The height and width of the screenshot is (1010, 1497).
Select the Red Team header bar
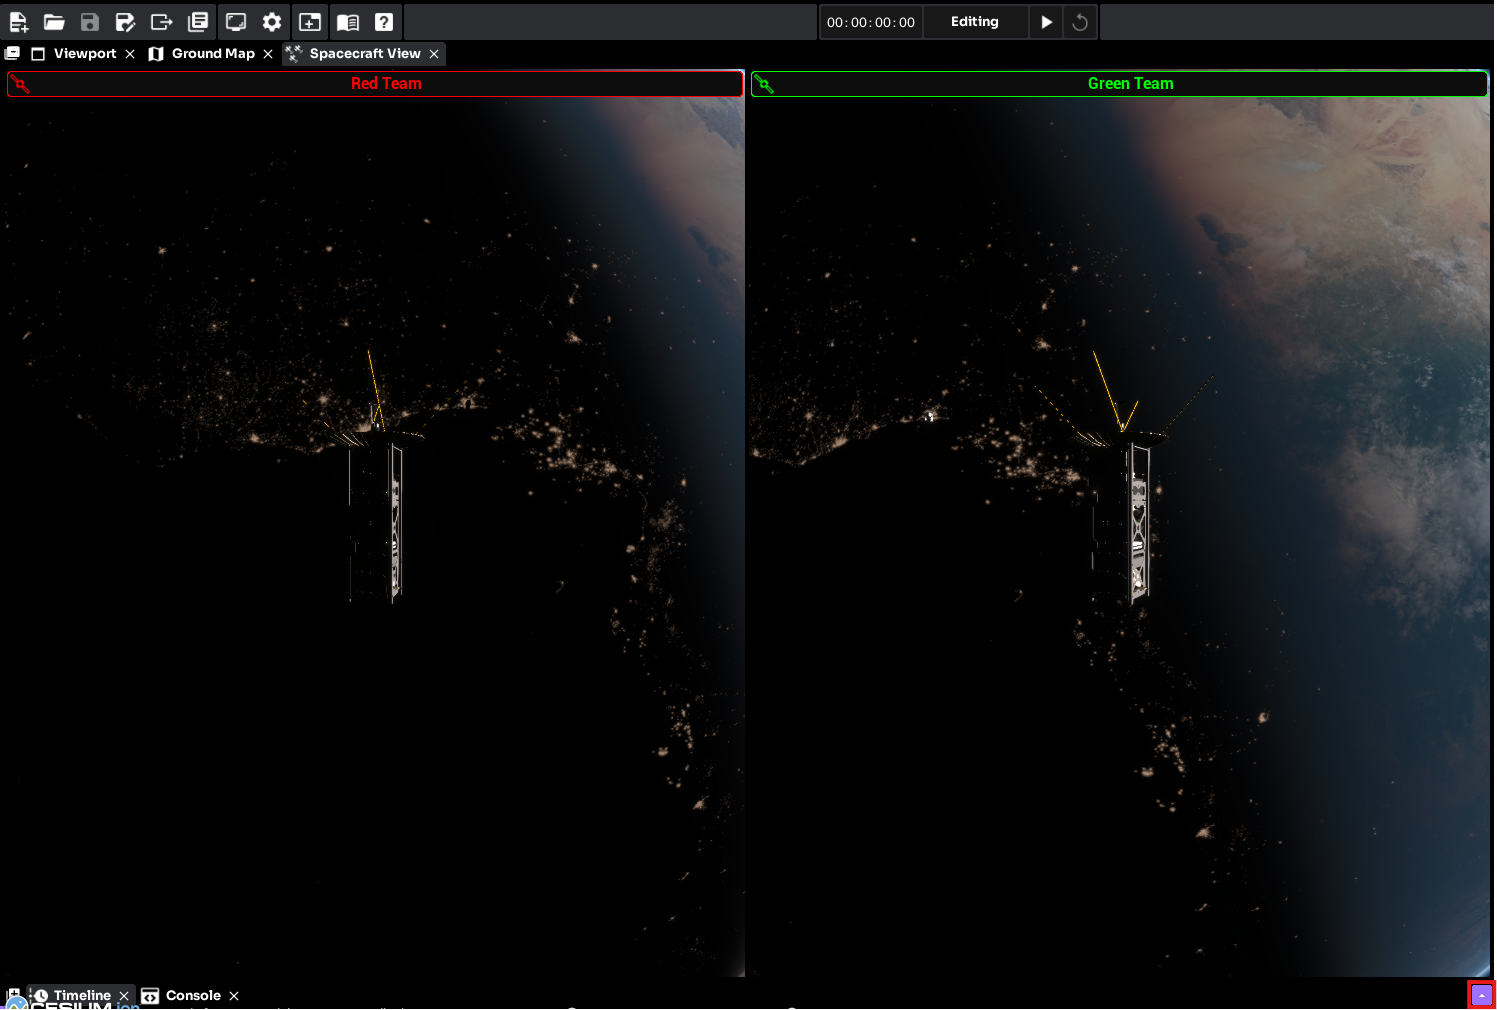pos(386,84)
